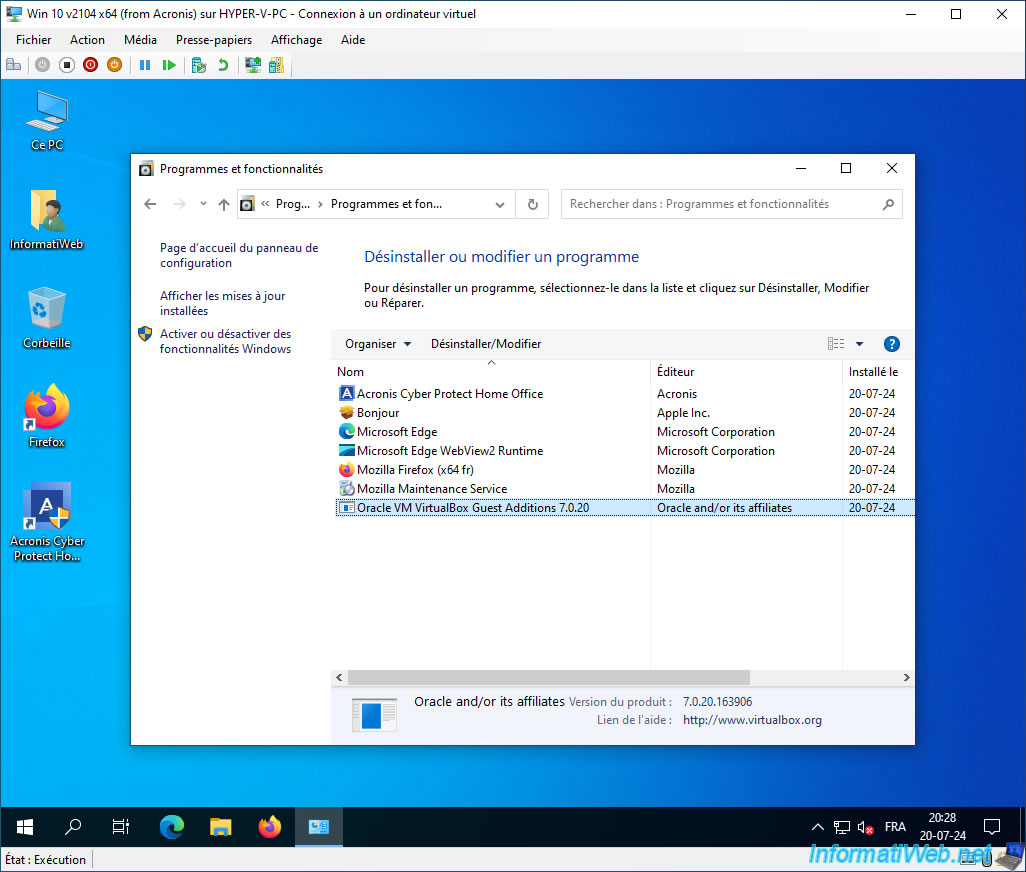Open the Presse-papiers menu
Image resolution: width=1026 pixels, height=872 pixels.
[x=214, y=40]
